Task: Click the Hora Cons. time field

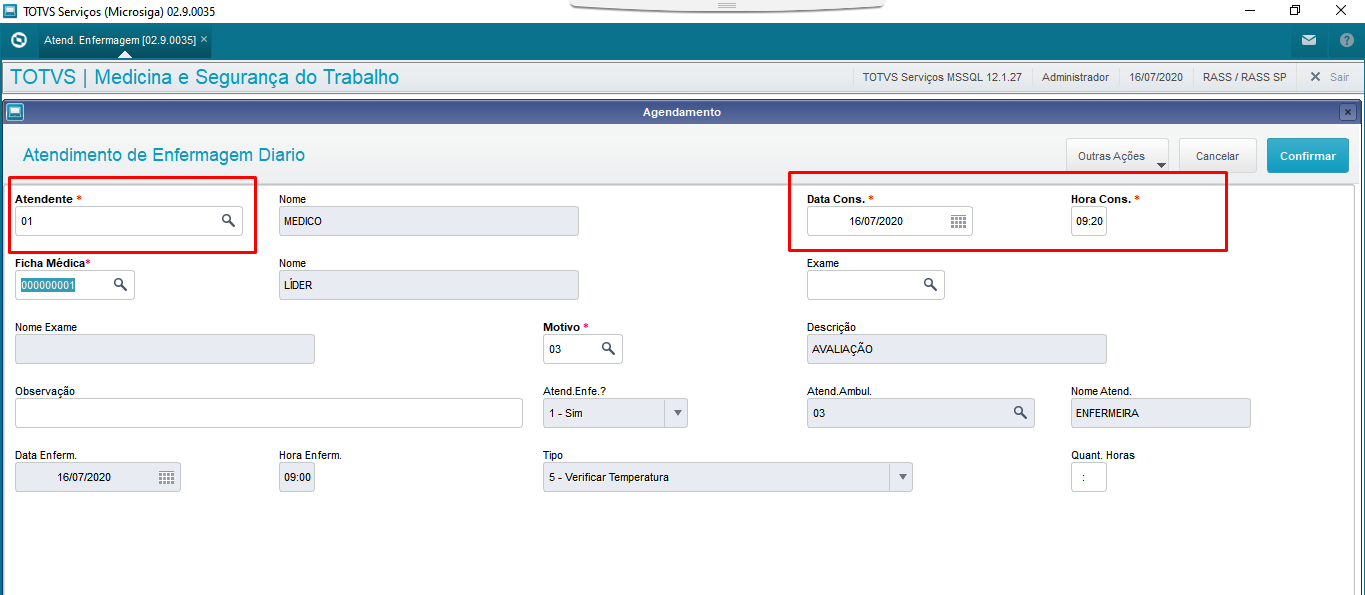Action: pos(1089,221)
